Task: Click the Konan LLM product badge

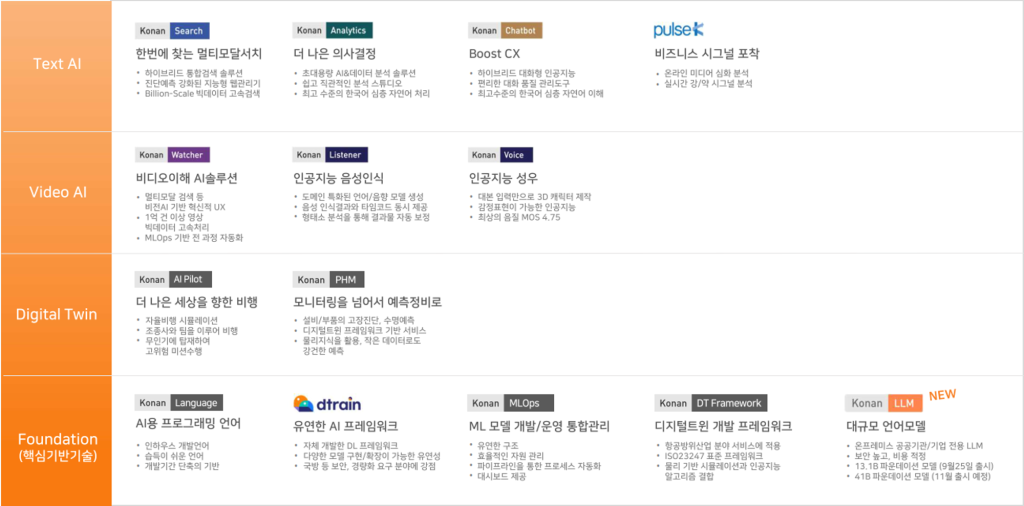Action: [883, 403]
